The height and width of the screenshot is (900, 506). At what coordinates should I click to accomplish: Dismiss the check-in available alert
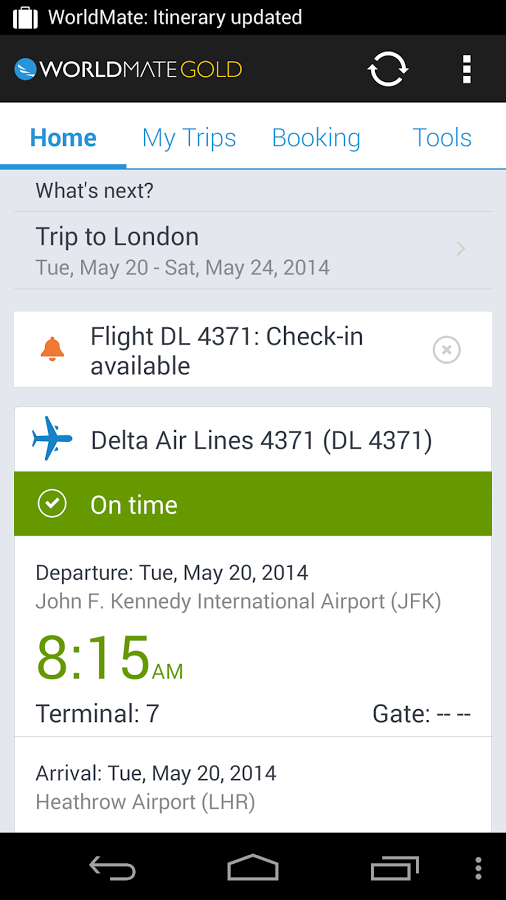click(x=447, y=350)
